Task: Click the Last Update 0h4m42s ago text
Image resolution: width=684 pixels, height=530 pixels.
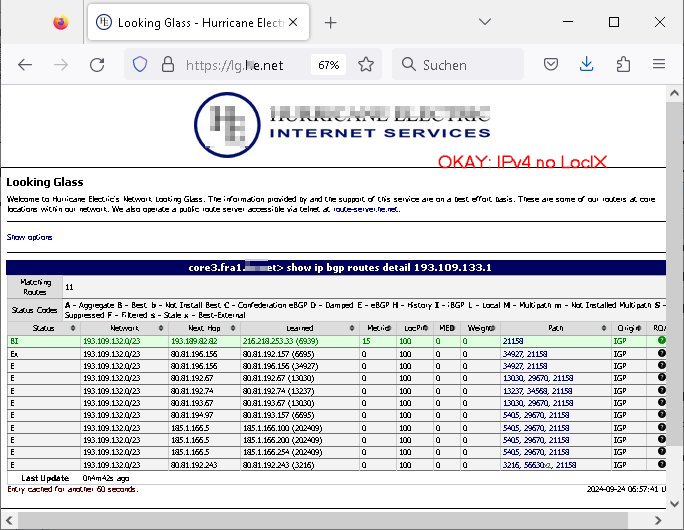Action: click(x=106, y=478)
